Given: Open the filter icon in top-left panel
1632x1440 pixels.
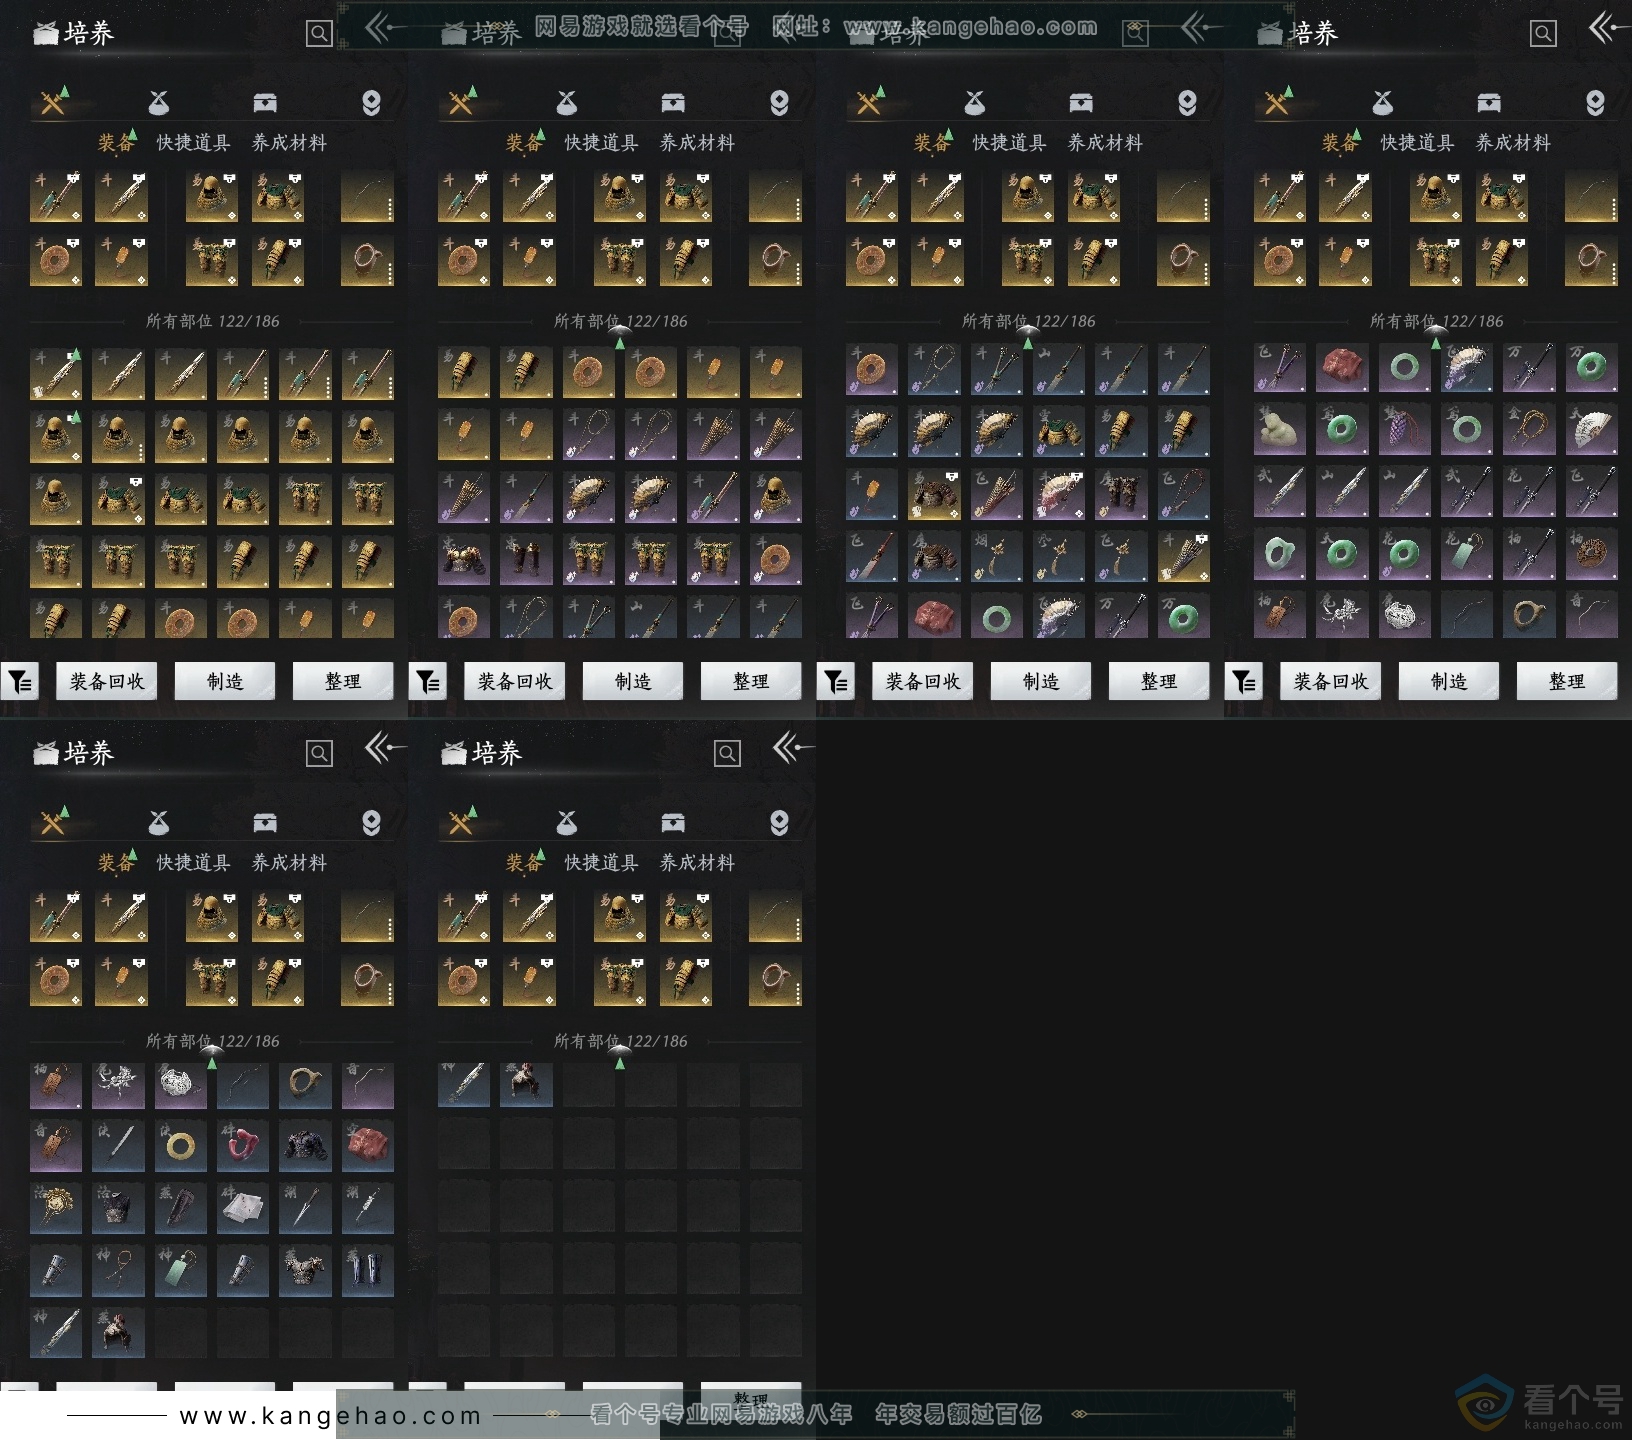Looking at the screenshot, I should pos(20,681).
